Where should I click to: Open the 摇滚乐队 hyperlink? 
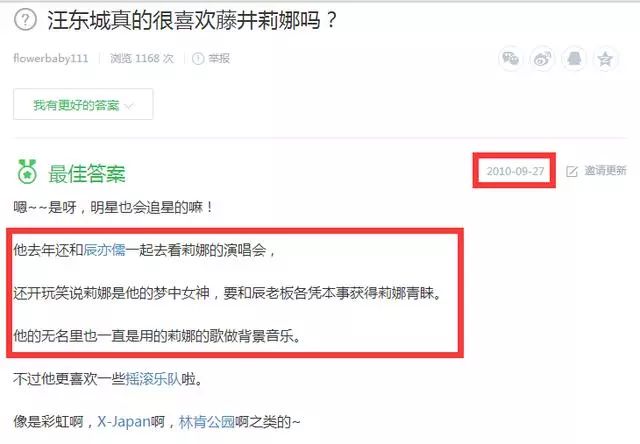pos(153,379)
